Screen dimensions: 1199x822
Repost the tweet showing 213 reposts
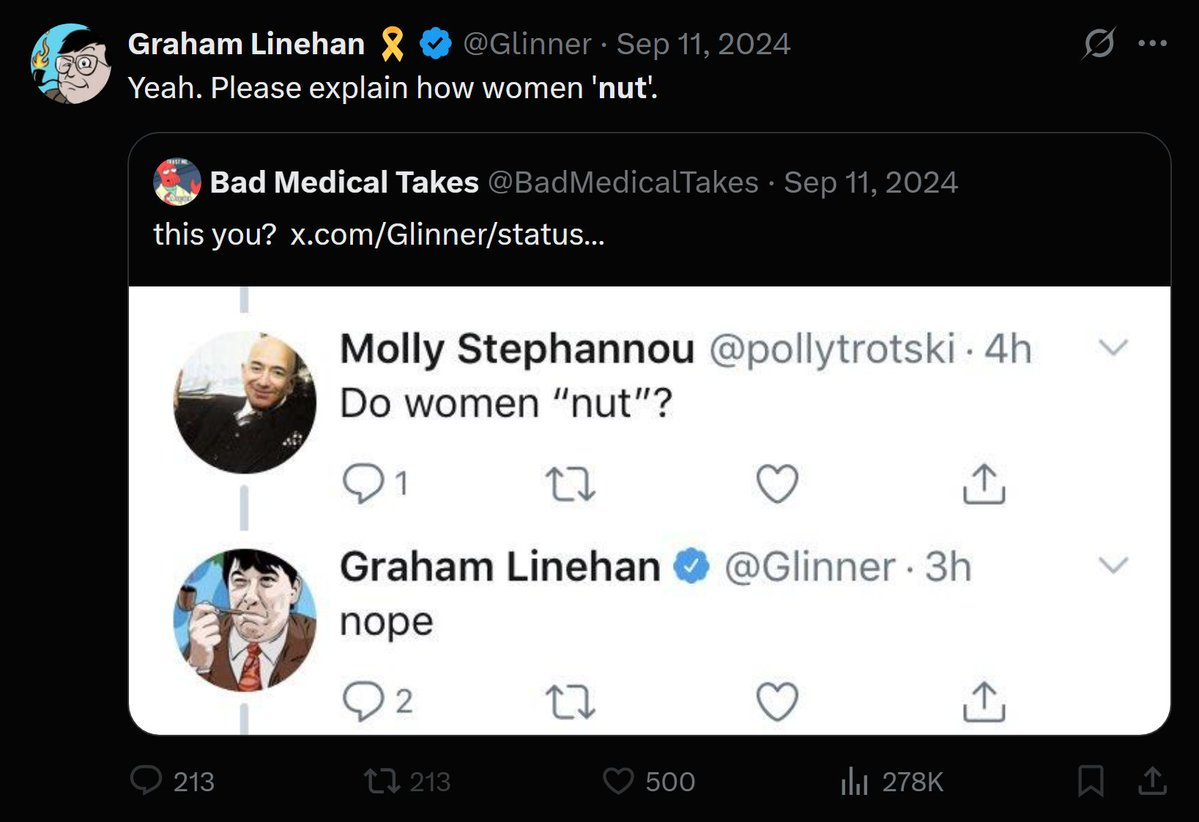pyautogui.click(x=407, y=781)
